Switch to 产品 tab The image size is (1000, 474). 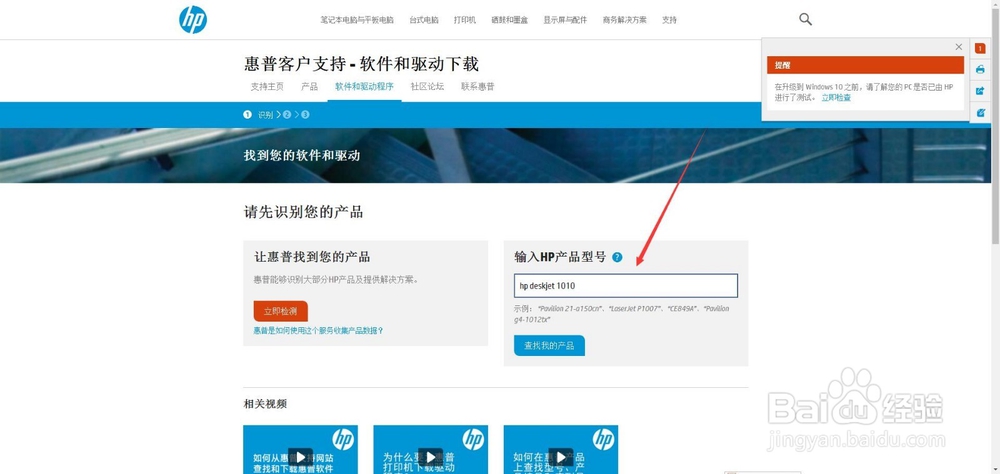(x=309, y=87)
